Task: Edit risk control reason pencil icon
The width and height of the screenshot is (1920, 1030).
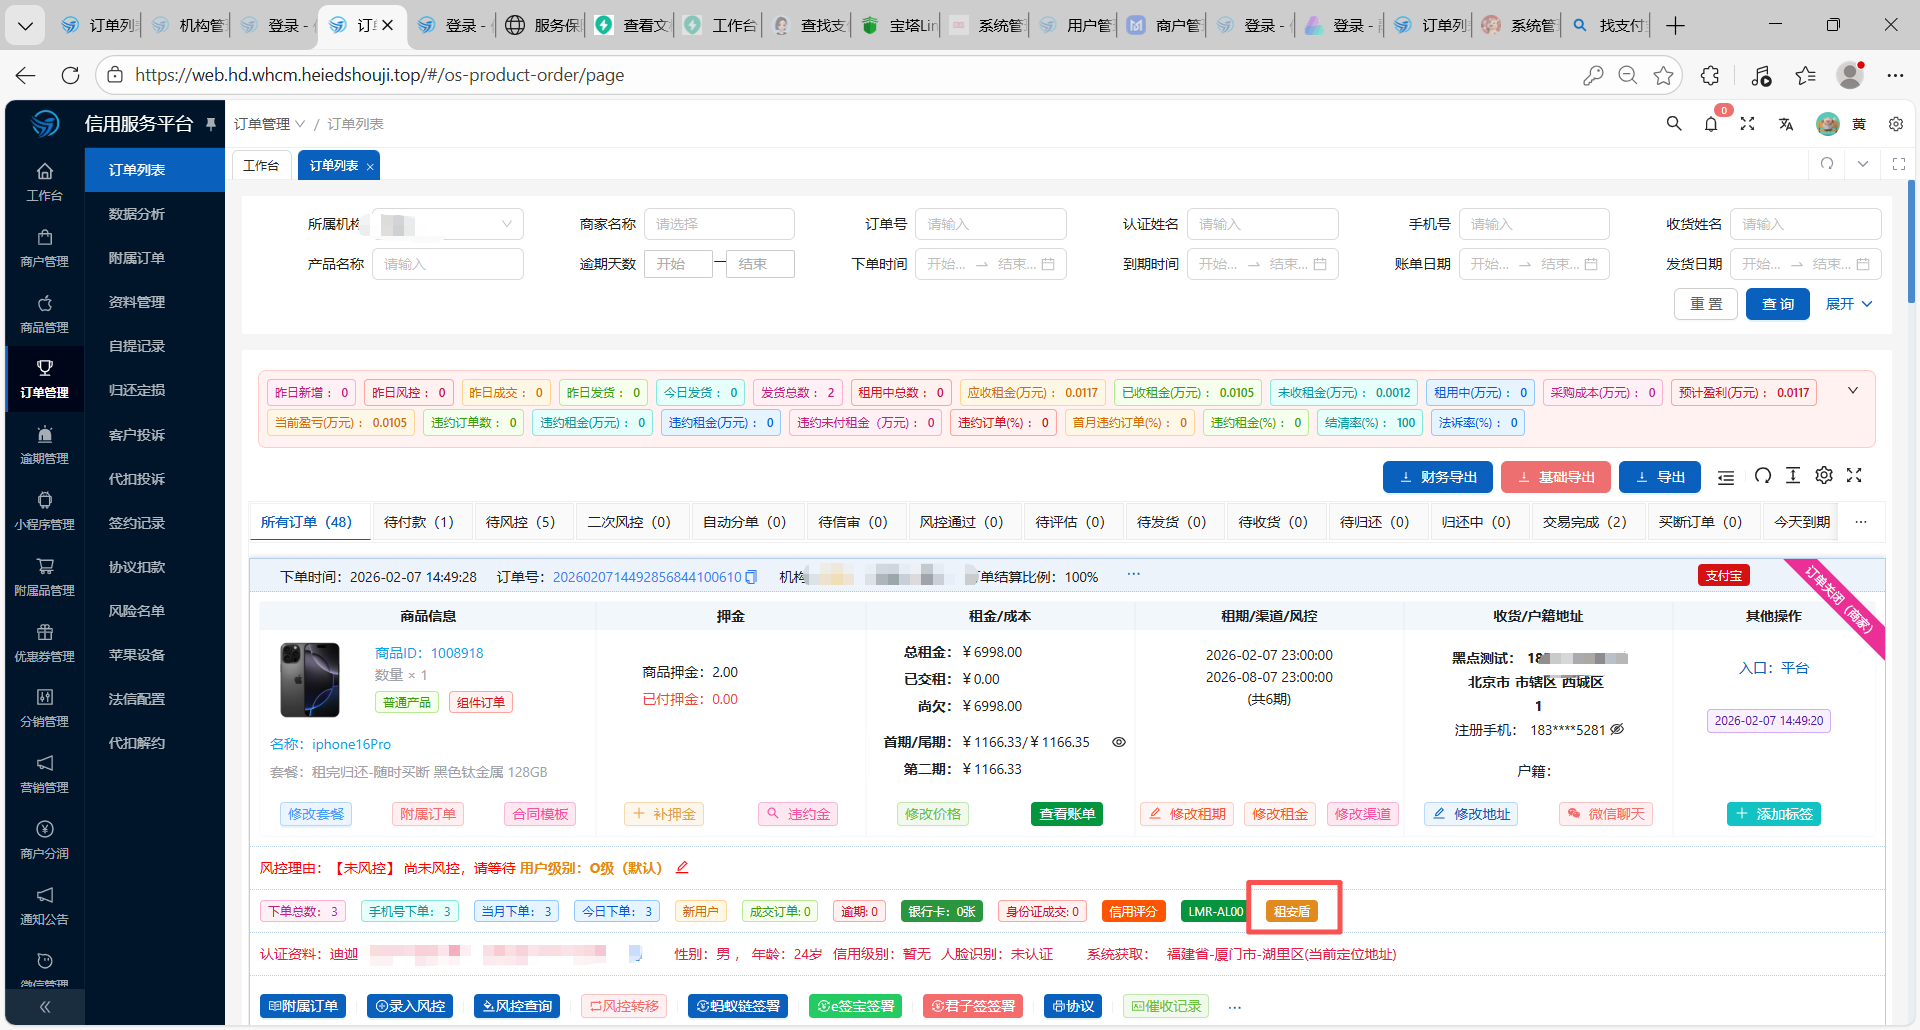Action: click(x=682, y=868)
